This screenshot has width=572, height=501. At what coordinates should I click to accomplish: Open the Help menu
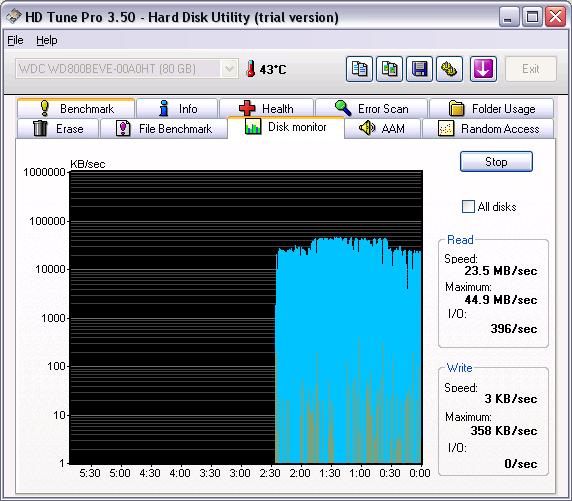pos(47,40)
